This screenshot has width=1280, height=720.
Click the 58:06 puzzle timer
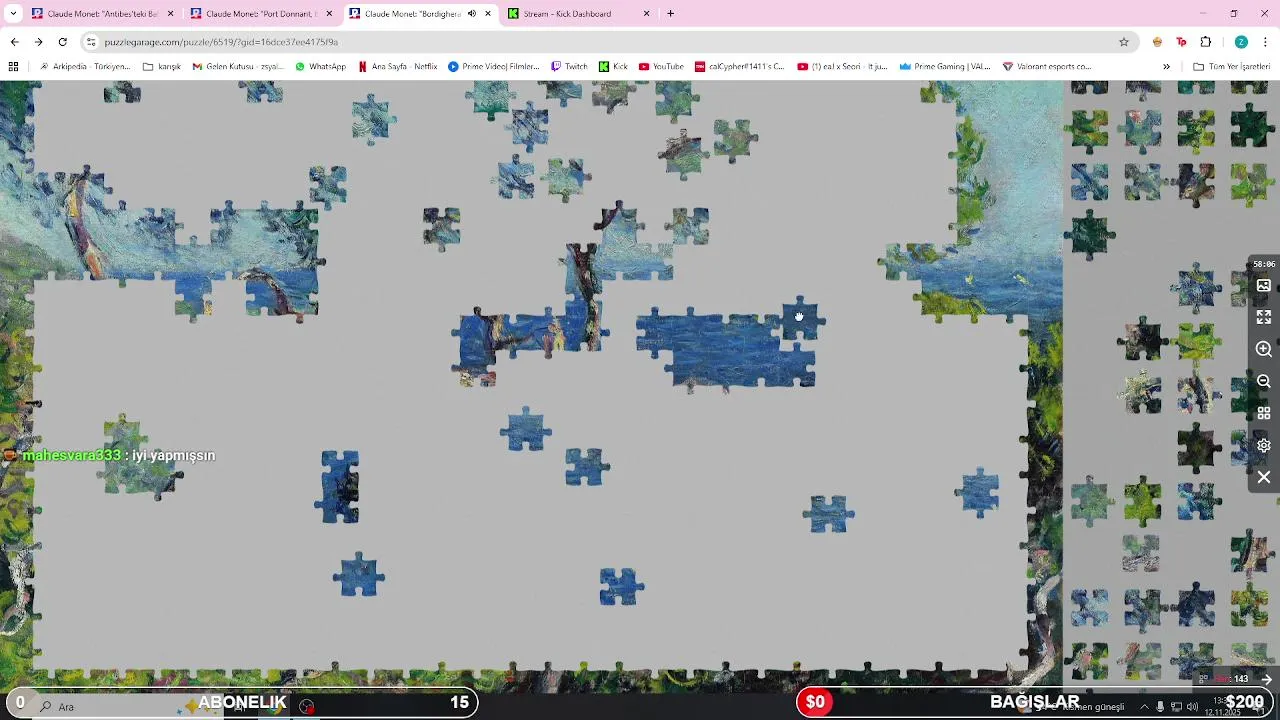pyautogui.click(x=1264, y=264)
